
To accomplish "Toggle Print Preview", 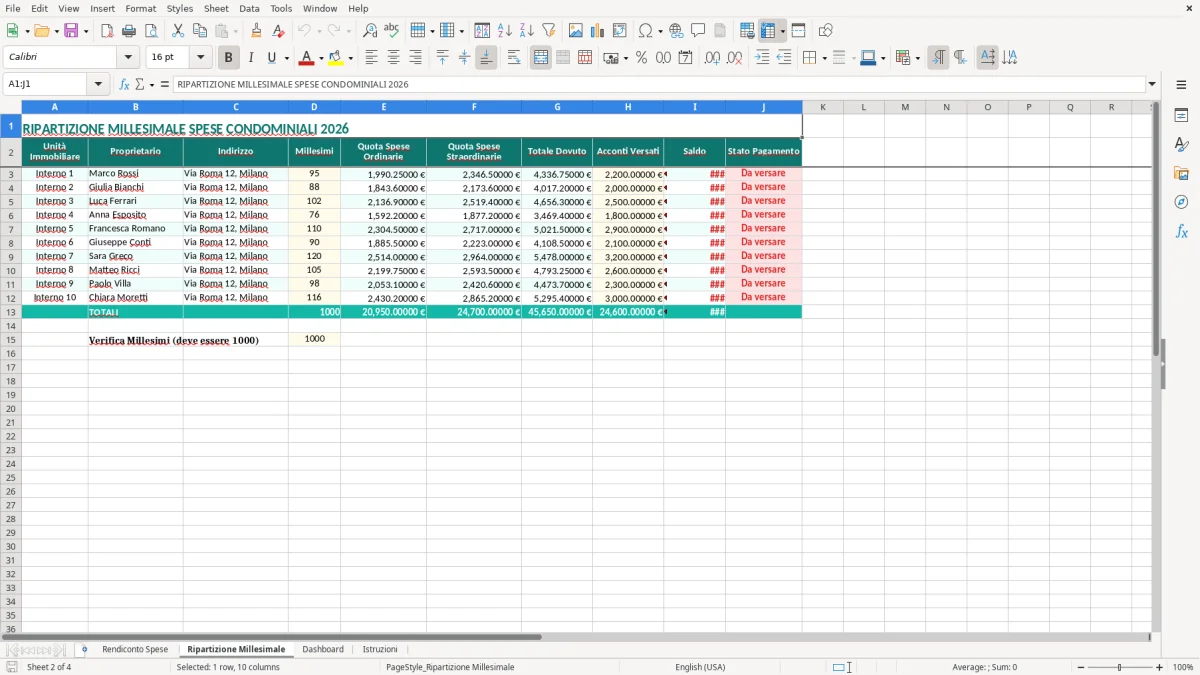I will click(x=150, y=30).
